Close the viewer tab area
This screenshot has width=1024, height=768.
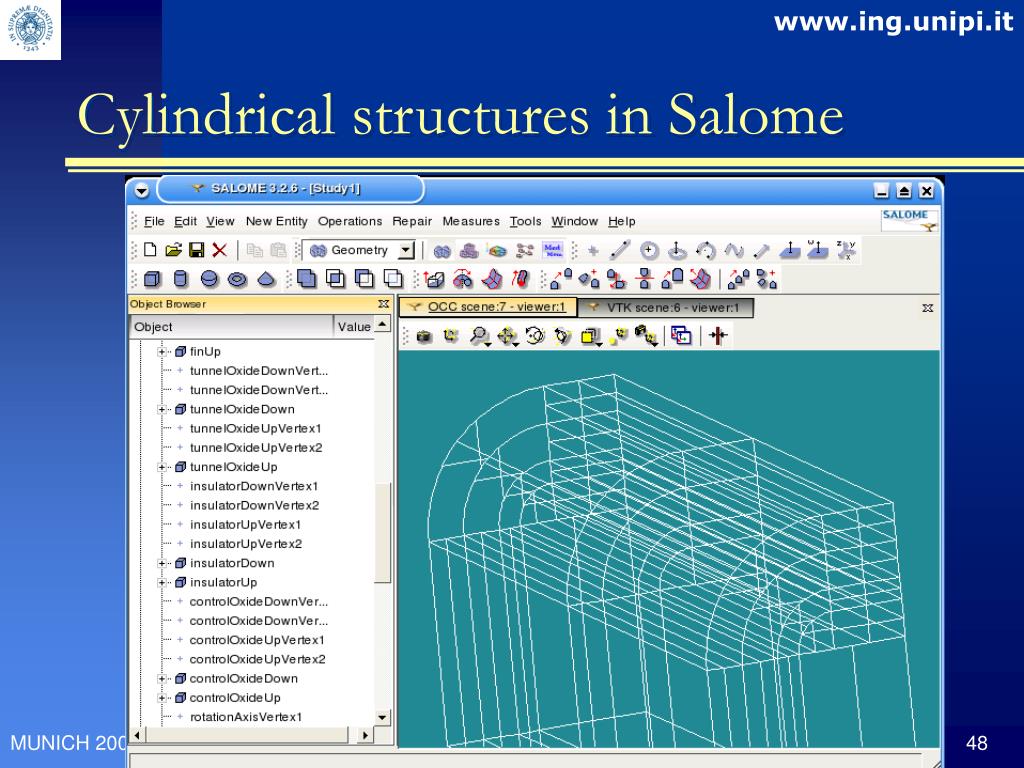(x=927, y=308)
